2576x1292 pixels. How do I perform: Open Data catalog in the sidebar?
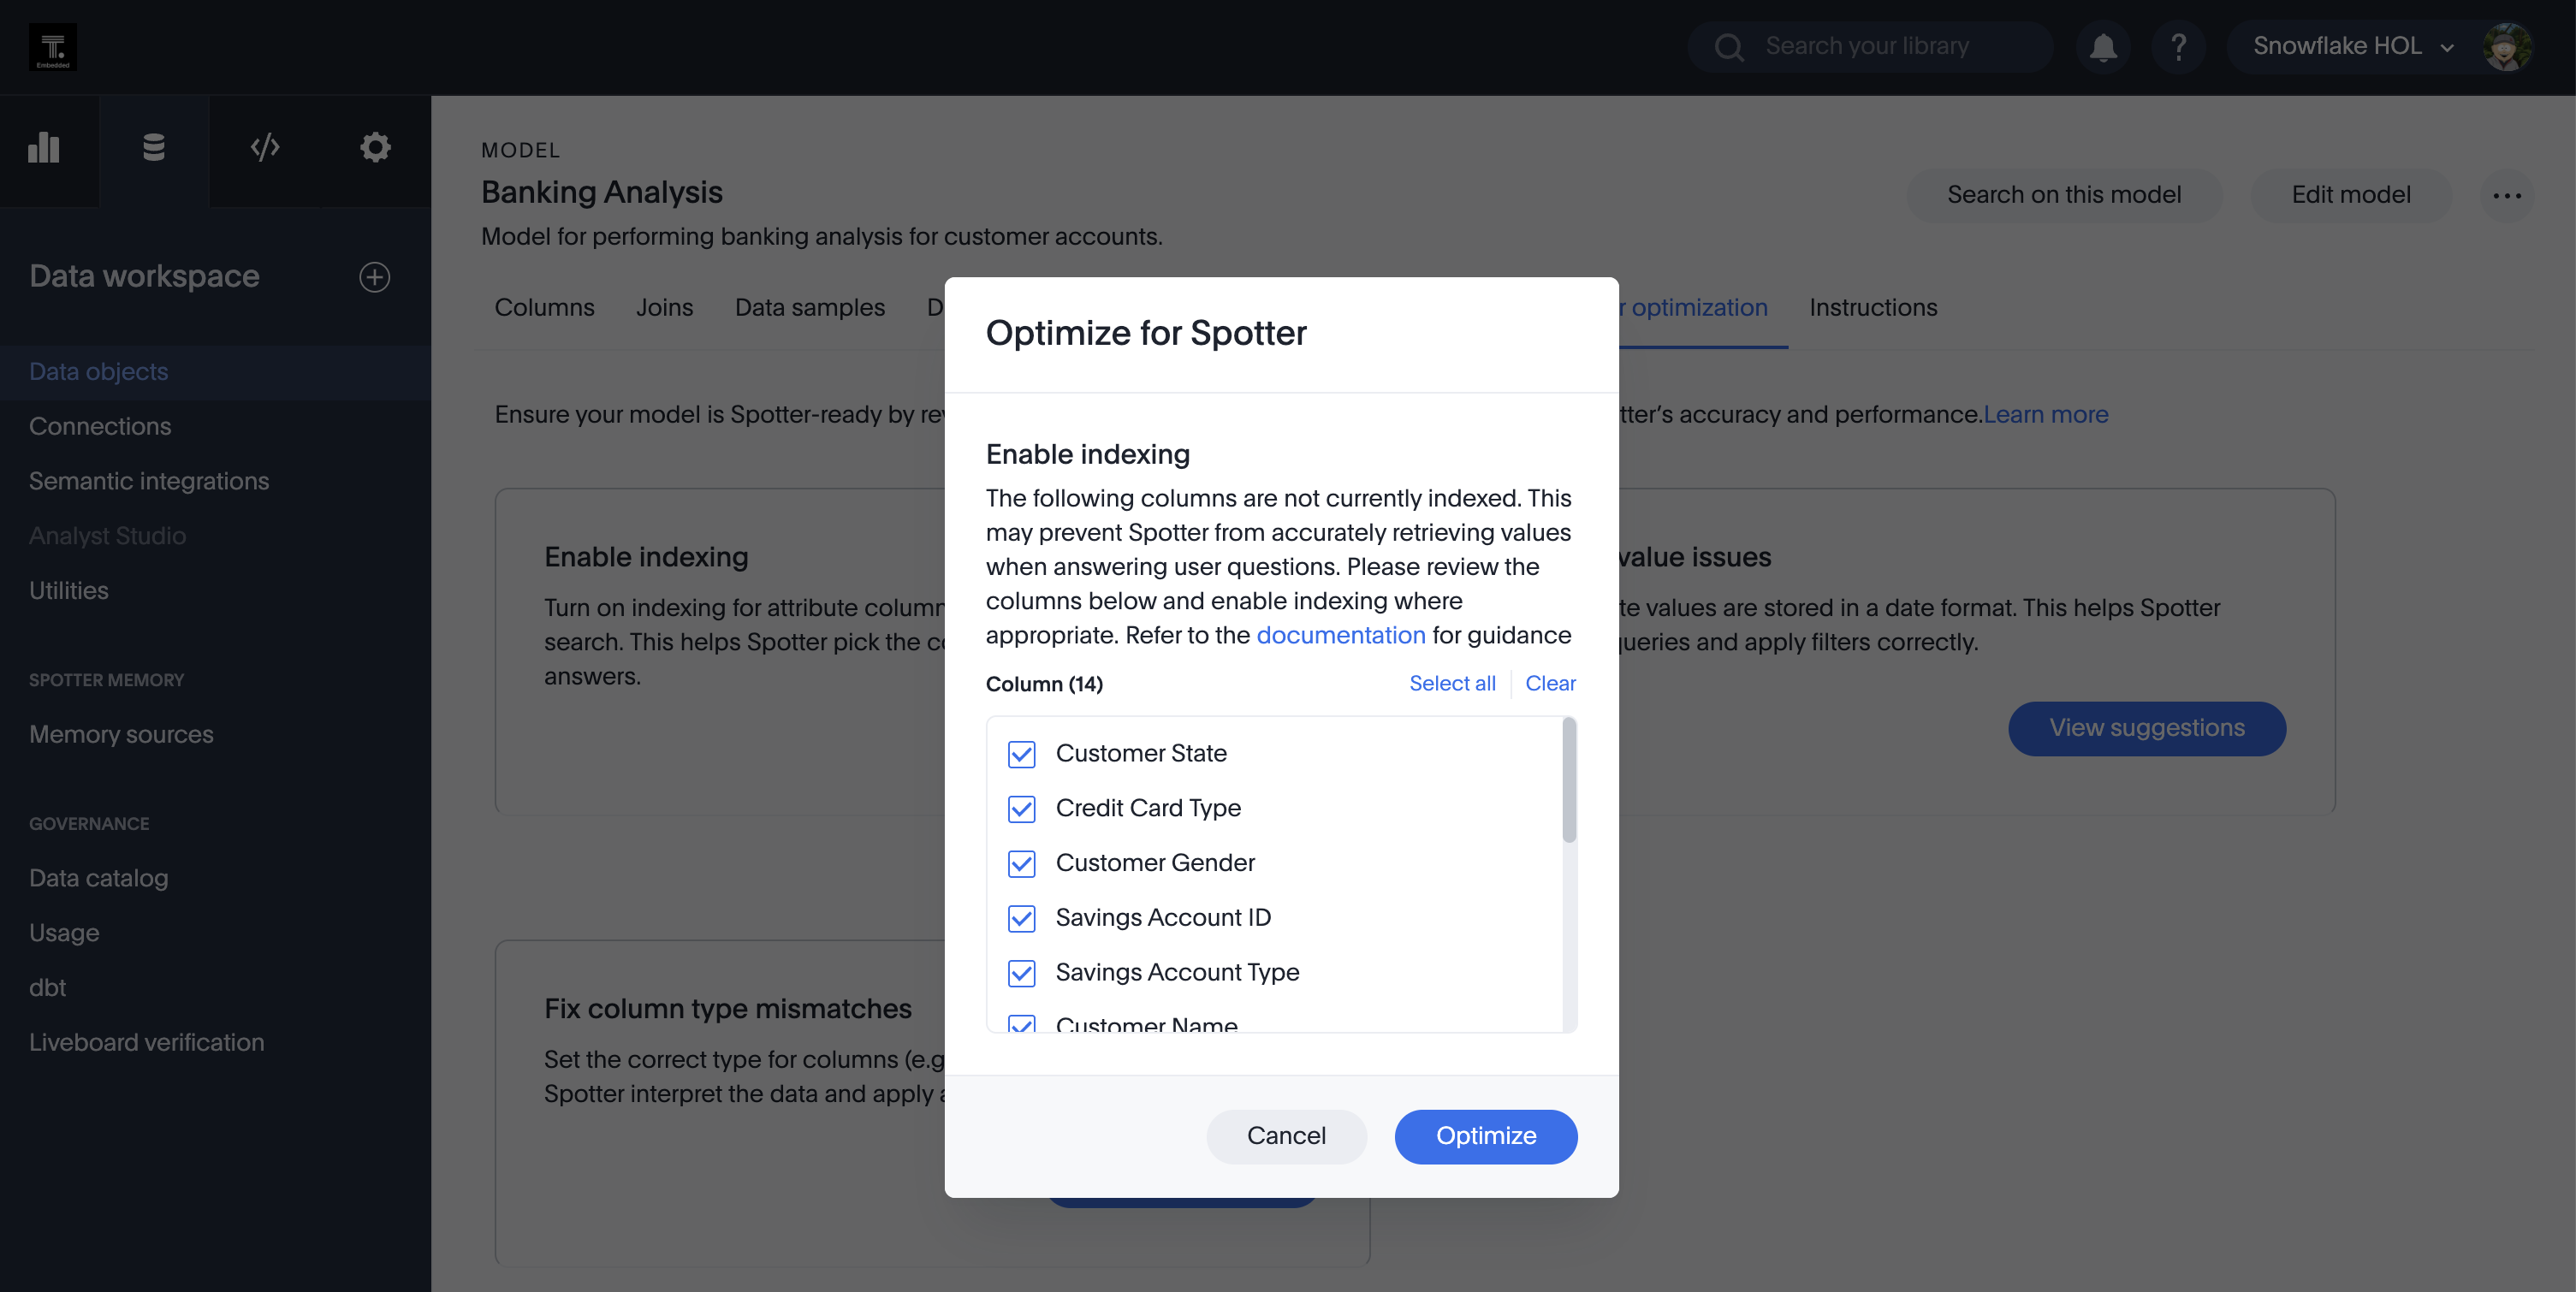[x=215, y=879]
